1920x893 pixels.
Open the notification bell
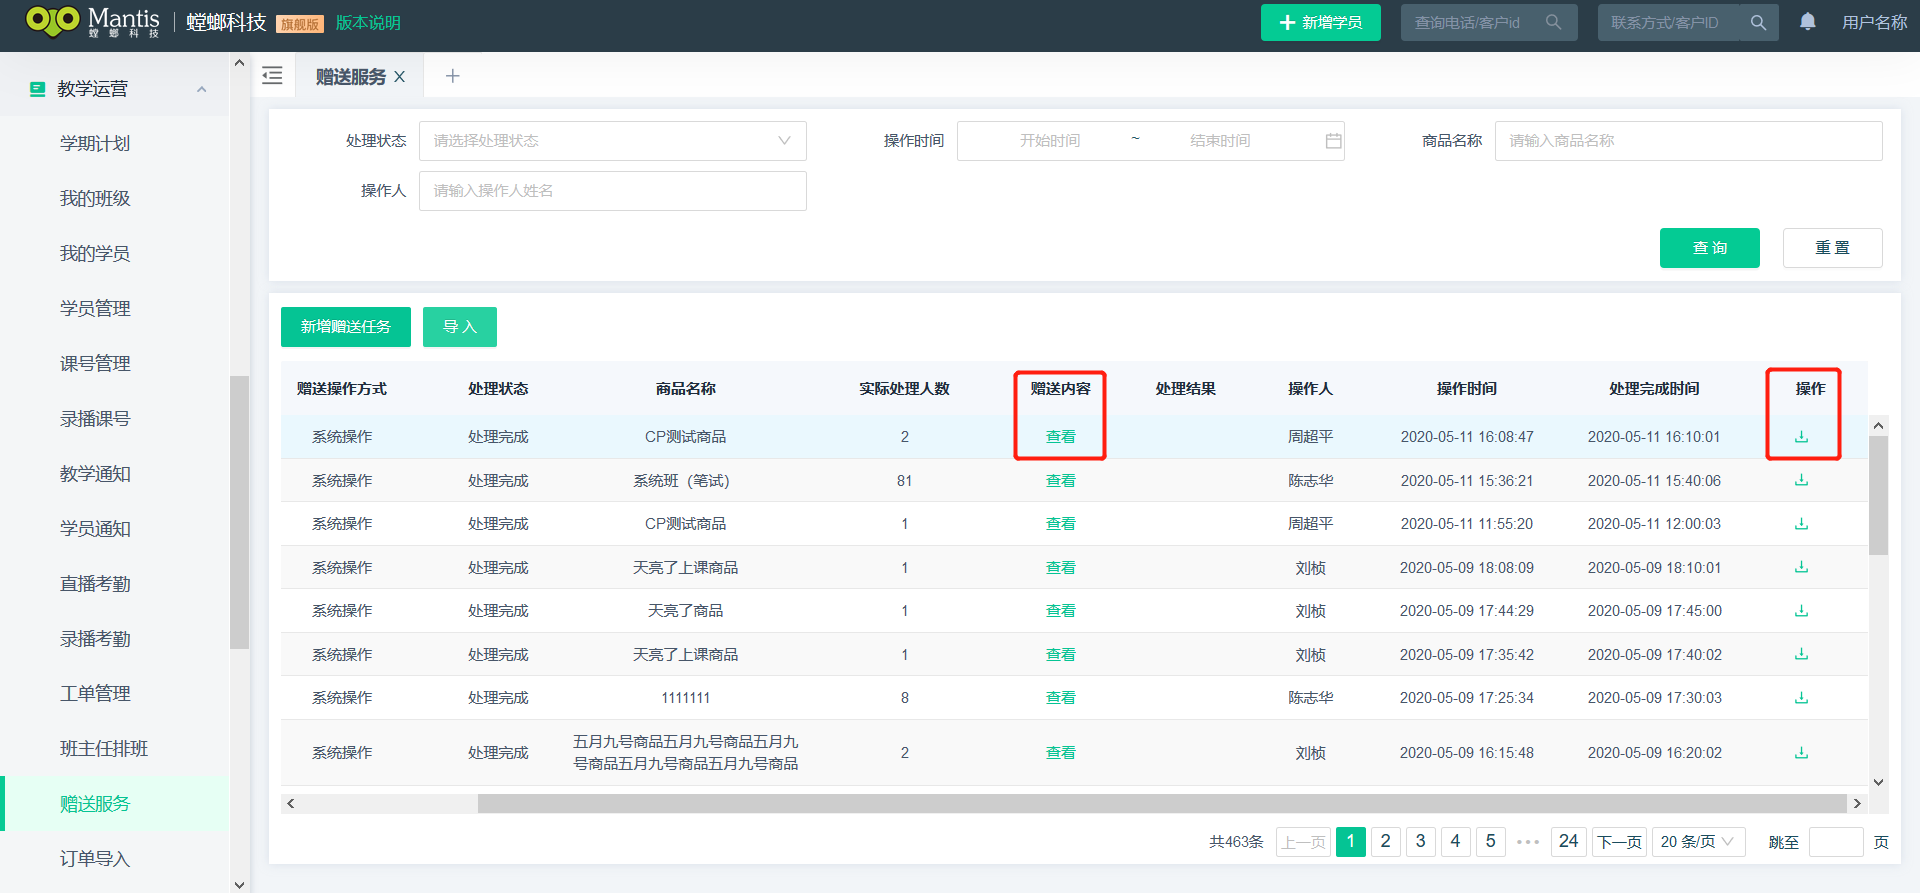point(1808,22)
